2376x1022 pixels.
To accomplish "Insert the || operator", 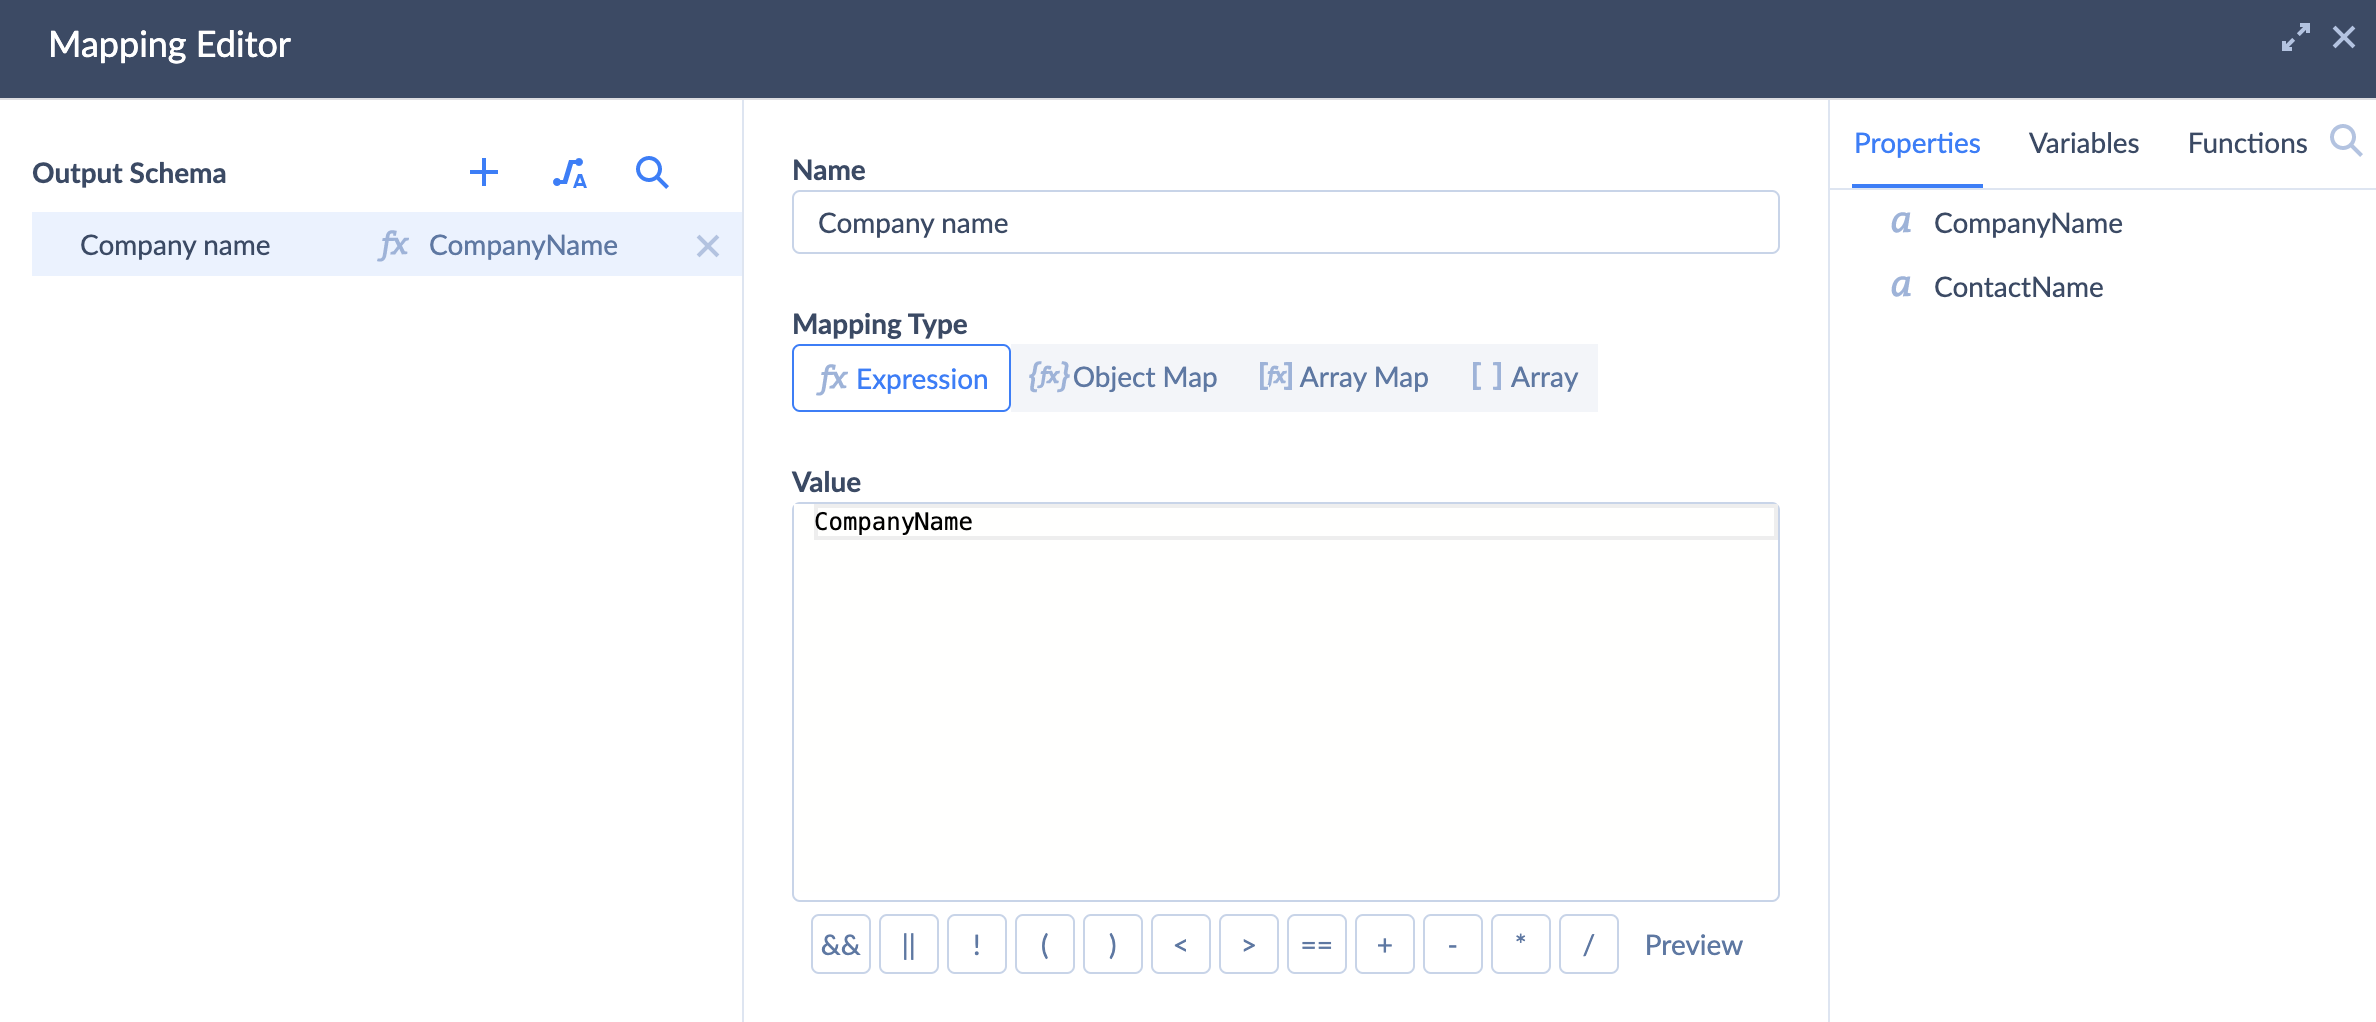I will pos(909,944).
